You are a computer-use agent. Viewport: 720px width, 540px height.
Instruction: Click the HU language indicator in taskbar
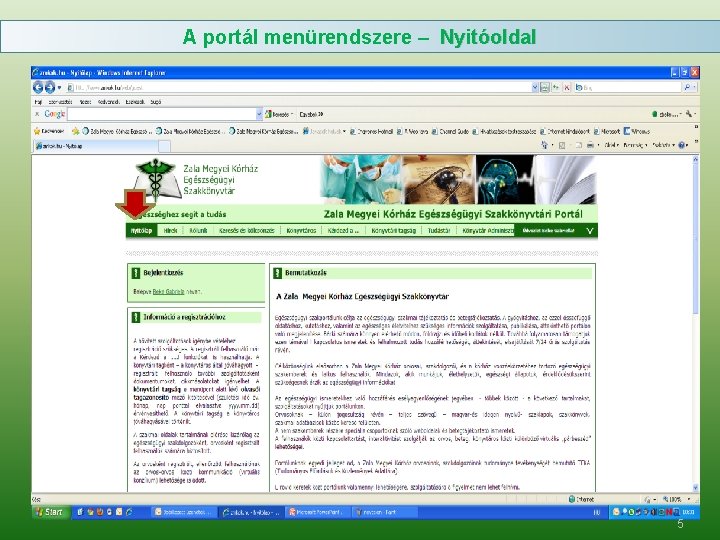pos(597,512)
